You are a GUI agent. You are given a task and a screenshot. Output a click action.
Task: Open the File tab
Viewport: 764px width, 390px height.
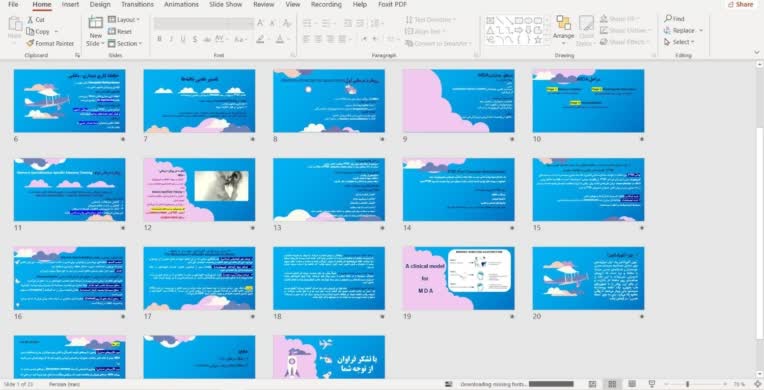14,4
